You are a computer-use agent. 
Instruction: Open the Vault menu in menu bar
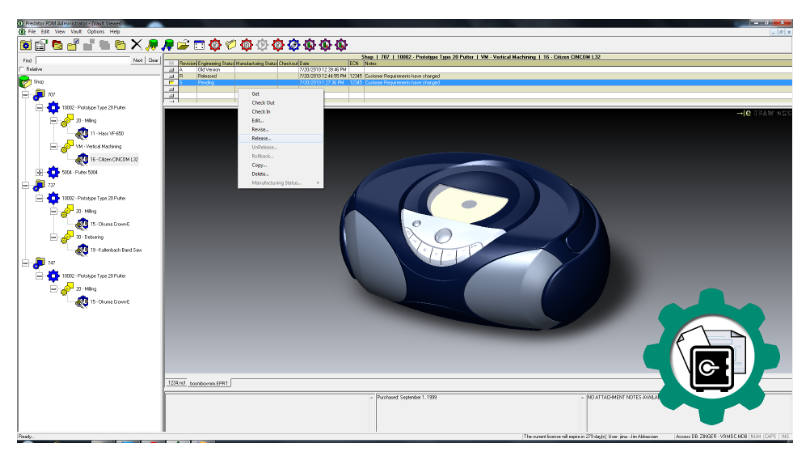[75, 32]
